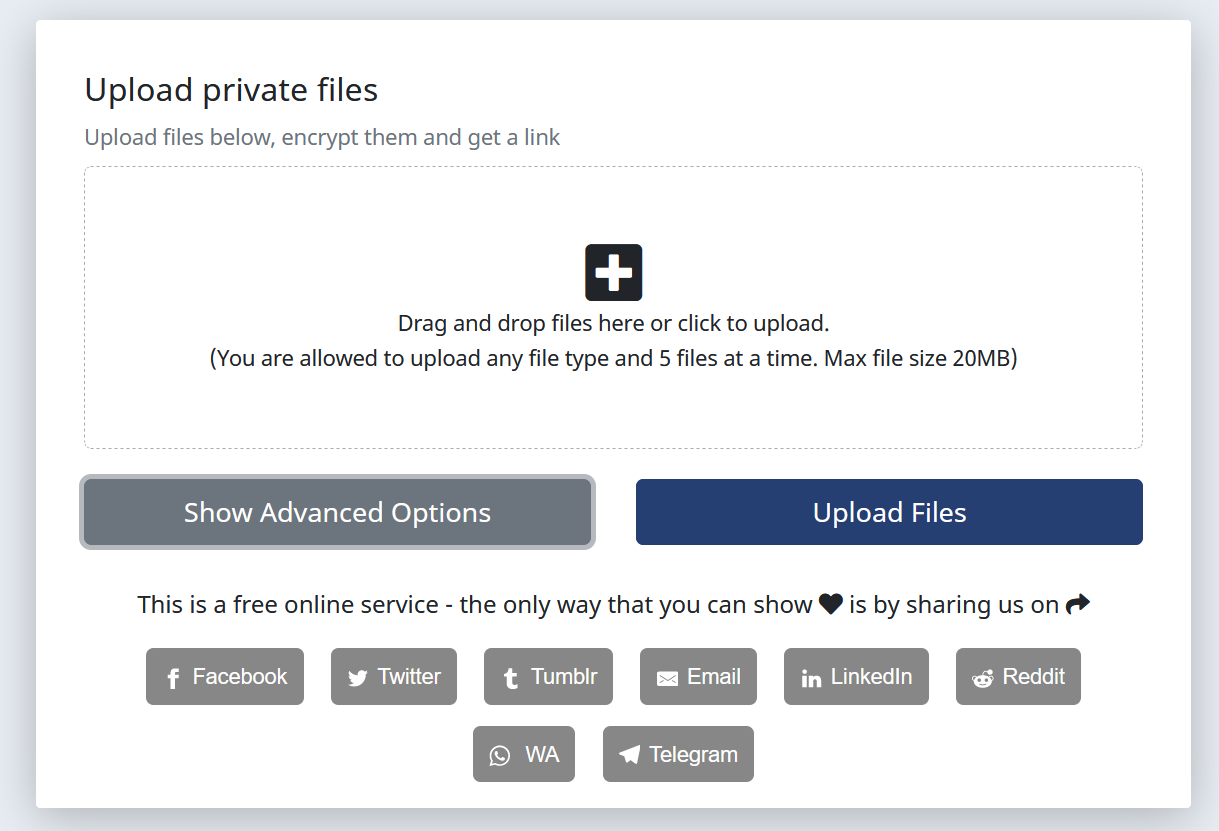Click the plus icon in the upload area
Viewport: 1219px width, 831px height.
tap(613, 271)
